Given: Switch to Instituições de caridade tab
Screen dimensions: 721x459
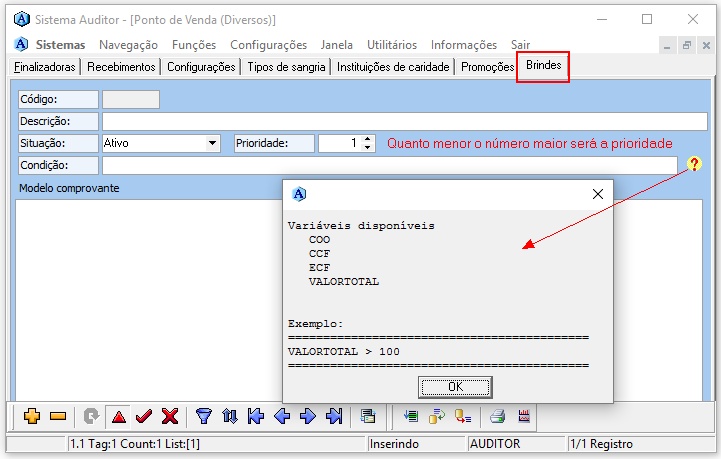Looking at the screenshot, I should point(393,67).
